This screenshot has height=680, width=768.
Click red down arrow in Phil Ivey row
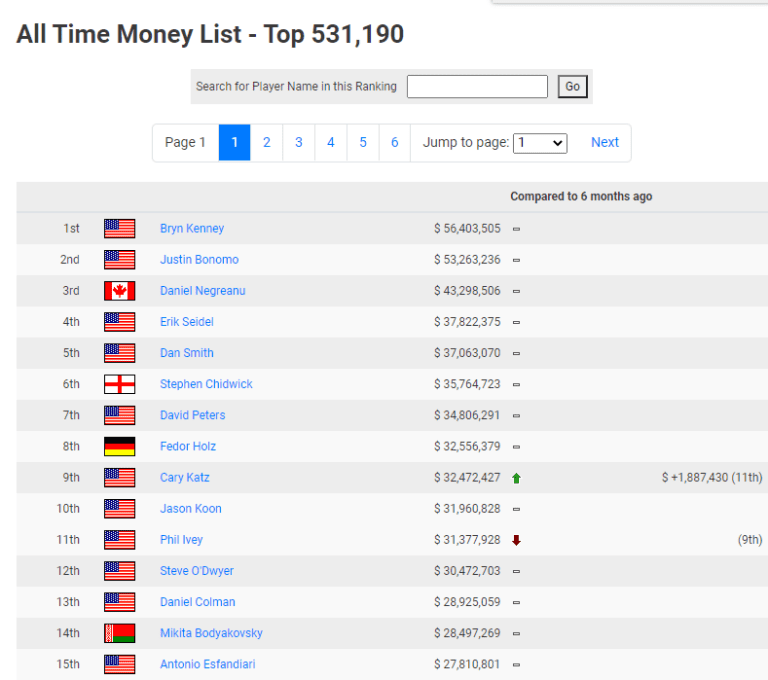(x=516, y=540)
